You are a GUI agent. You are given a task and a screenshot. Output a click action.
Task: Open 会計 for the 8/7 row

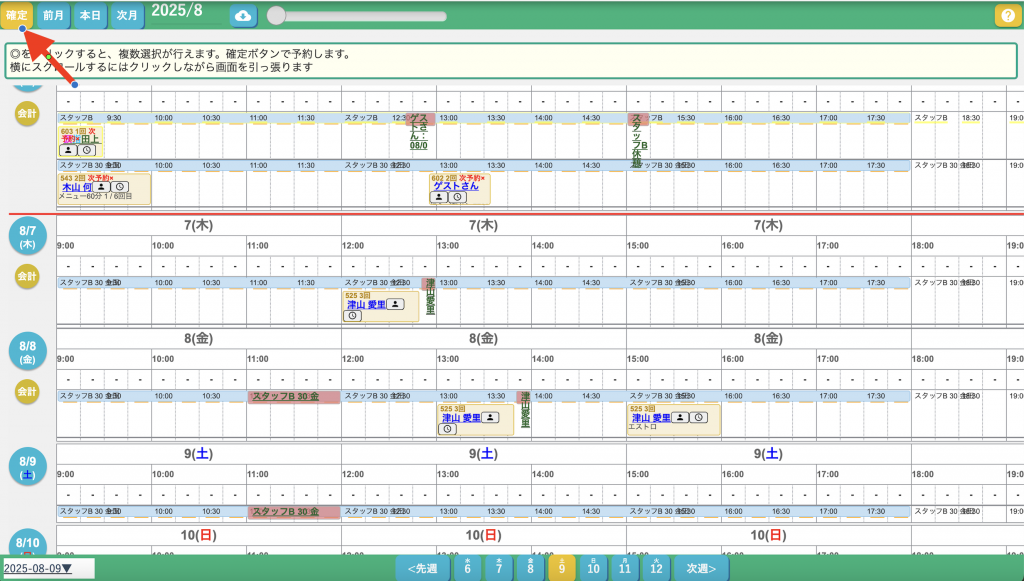pyautogui.click(x=27, y=276)
